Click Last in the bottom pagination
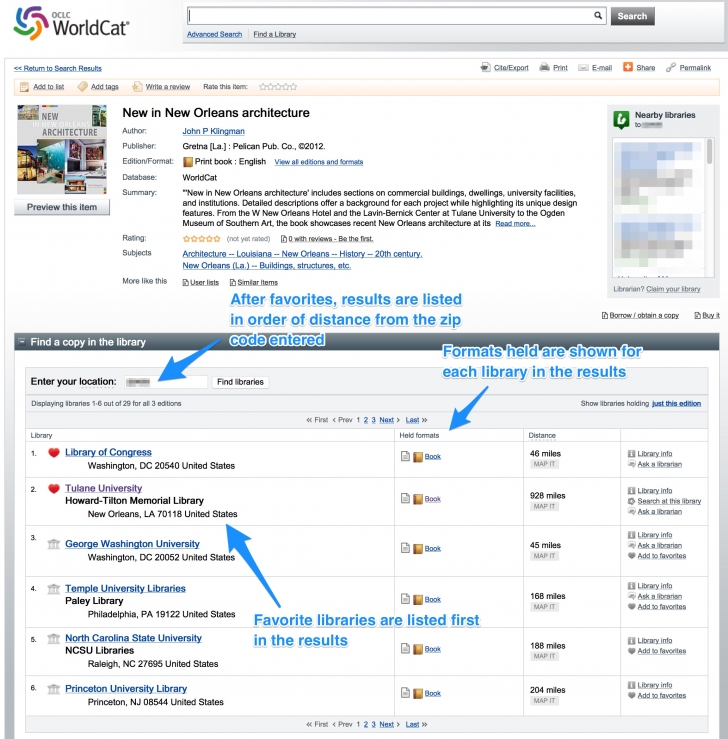 412,724
